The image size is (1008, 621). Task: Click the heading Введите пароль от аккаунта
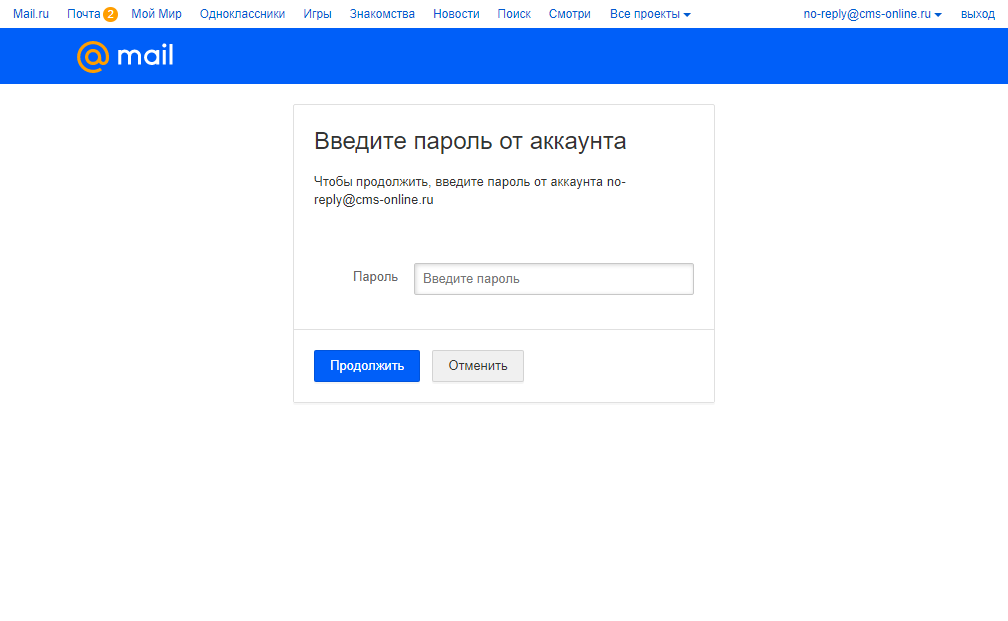tap(470, 141)
